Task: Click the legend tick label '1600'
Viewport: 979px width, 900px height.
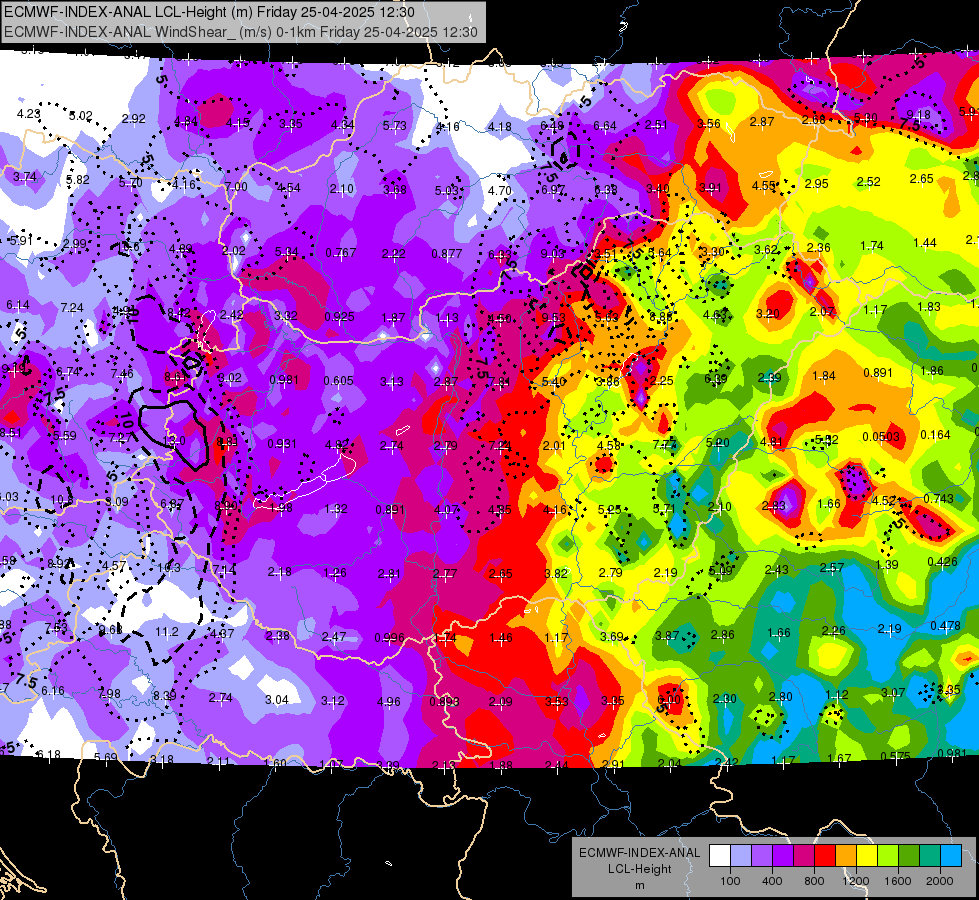Action: pos(898,881)
